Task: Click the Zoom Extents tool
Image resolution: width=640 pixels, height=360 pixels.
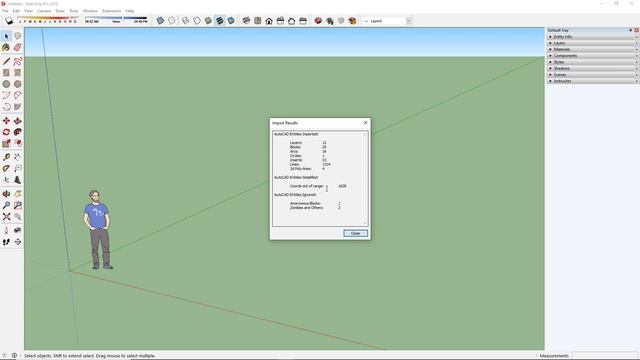Action: 6,217
